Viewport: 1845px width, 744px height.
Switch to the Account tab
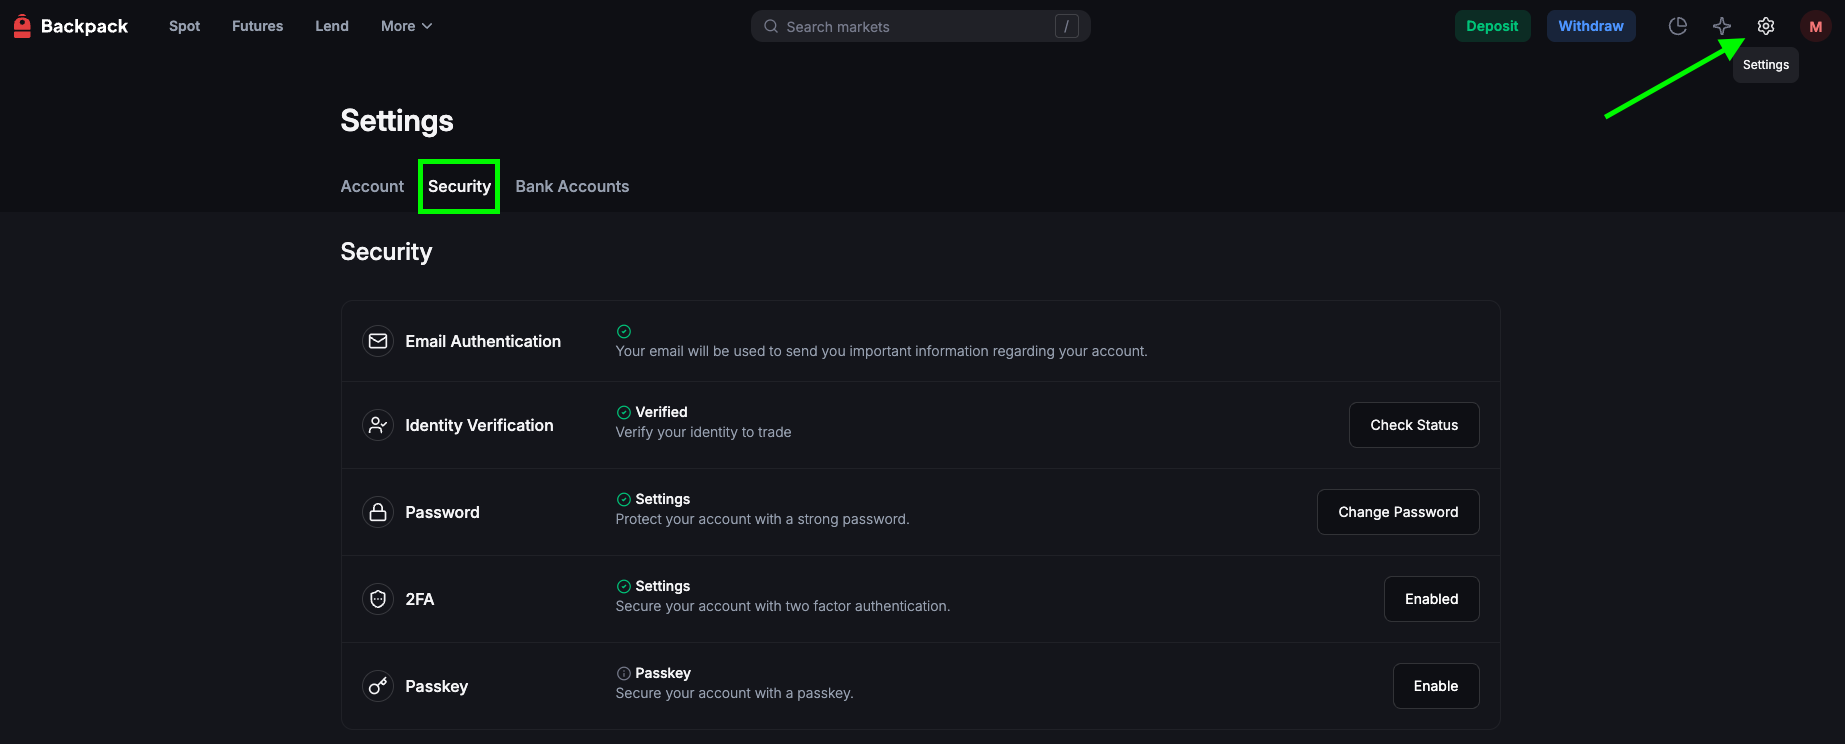coord(372,186)
